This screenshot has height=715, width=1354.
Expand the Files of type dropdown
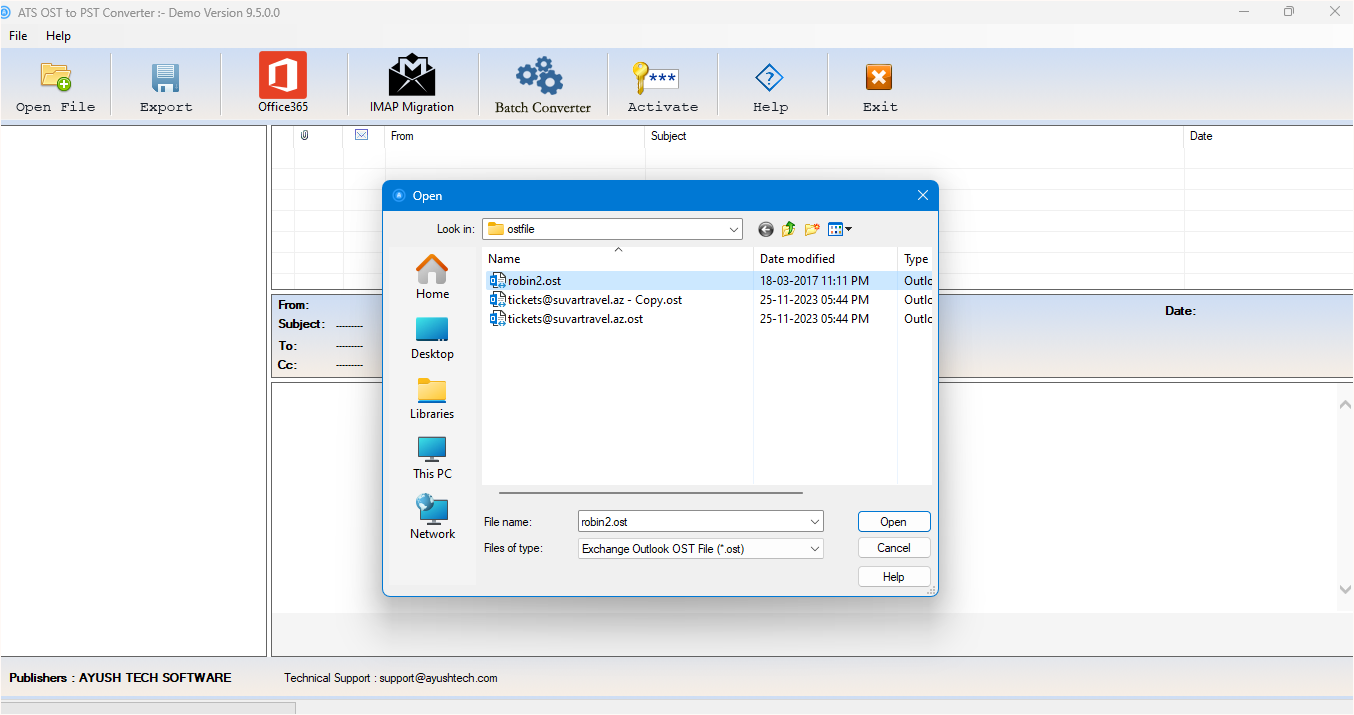point(815,549)
